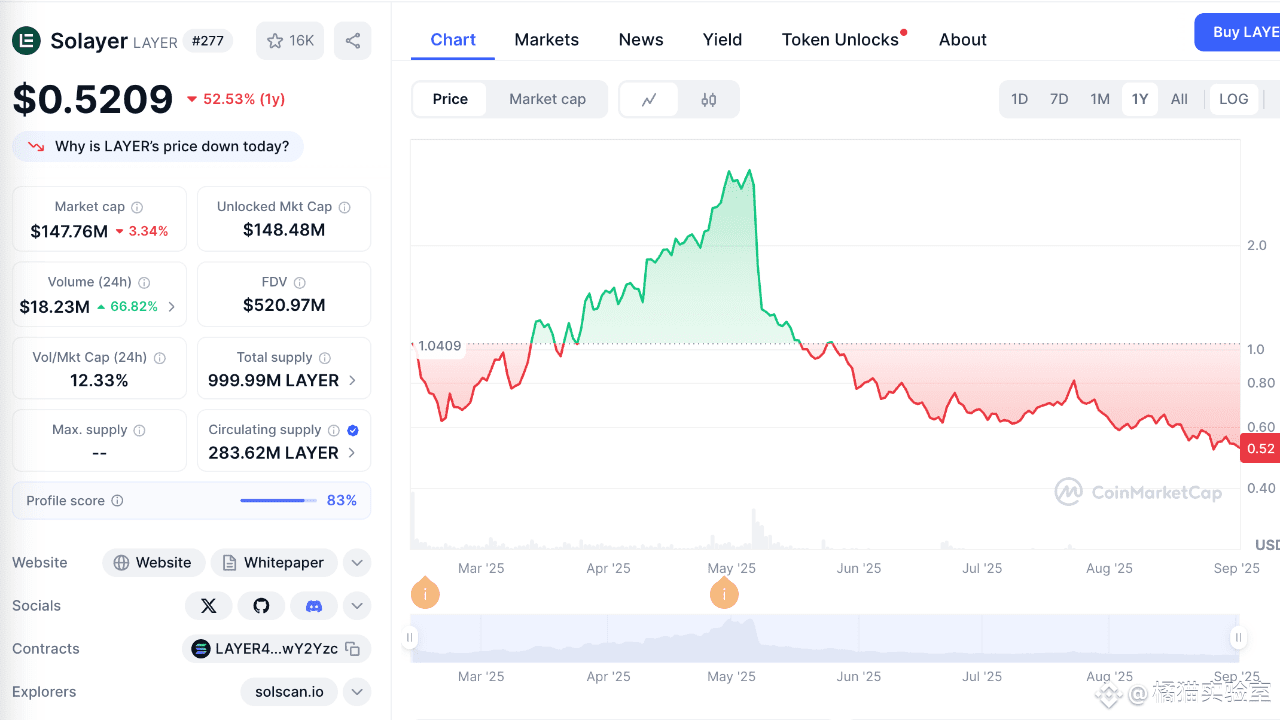Select the 7D time range
Screen dimensions: 1280x720
[1059, 99]
